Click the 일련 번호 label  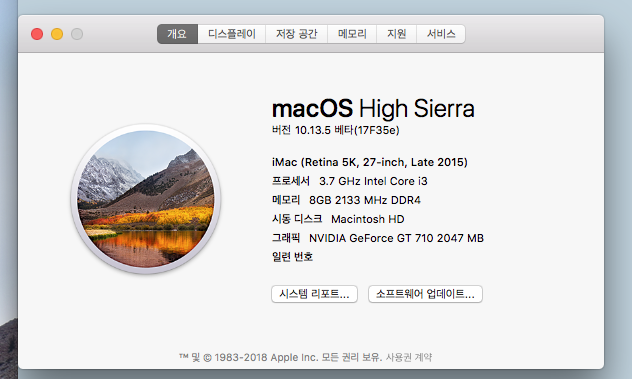coord(292,257)
